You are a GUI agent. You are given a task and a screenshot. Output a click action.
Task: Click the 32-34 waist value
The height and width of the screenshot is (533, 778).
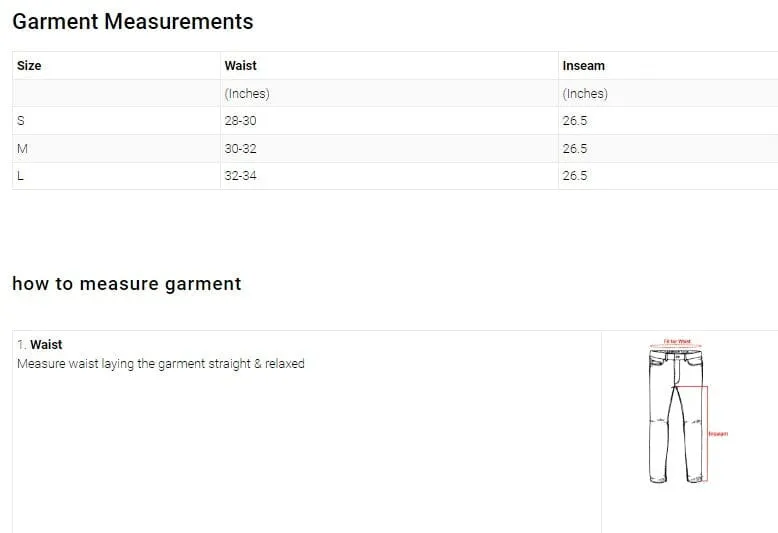(x=240, y=176)
